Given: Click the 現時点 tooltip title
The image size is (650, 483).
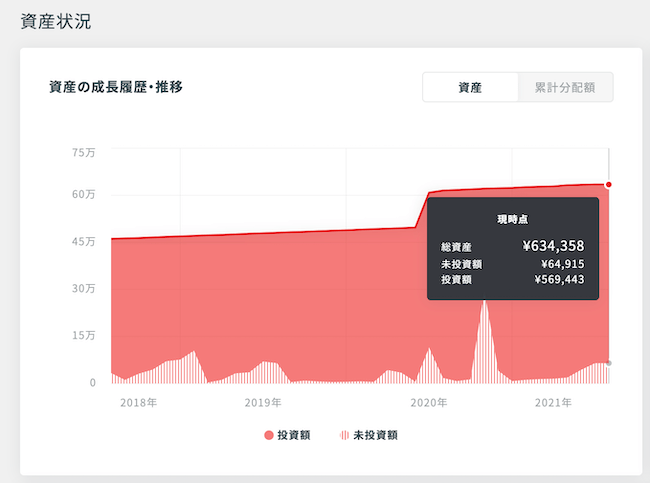Looking at the screenshot, I should tap(513, 219).
